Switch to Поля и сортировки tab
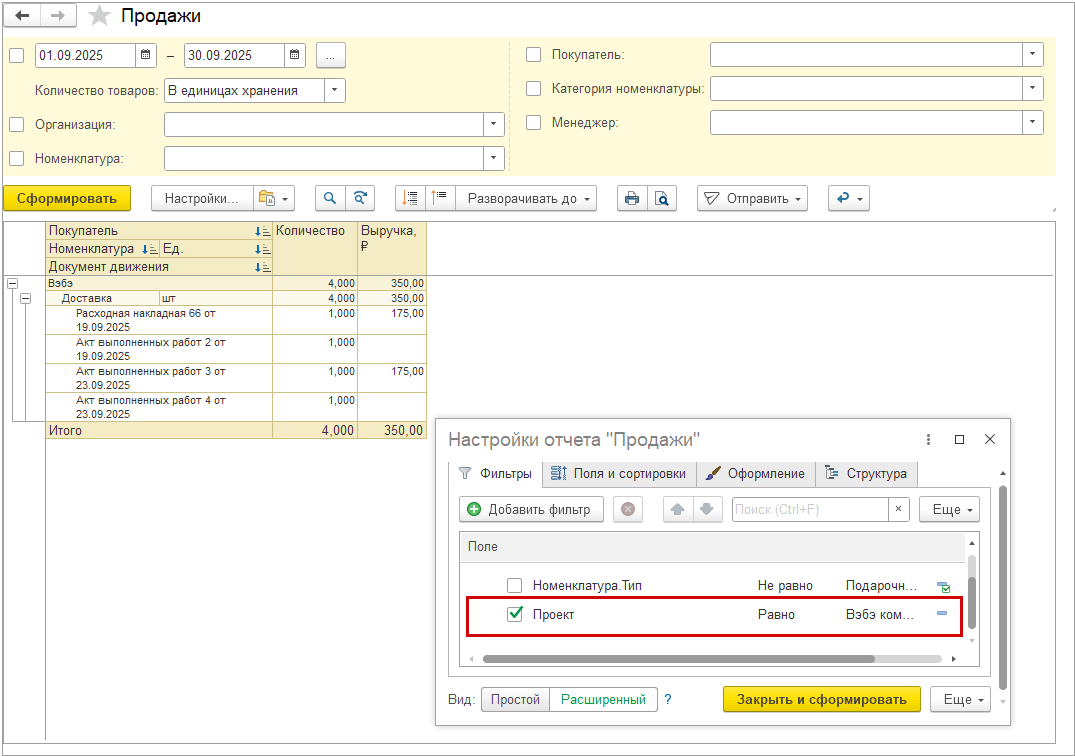 click(x=618, y=473)
